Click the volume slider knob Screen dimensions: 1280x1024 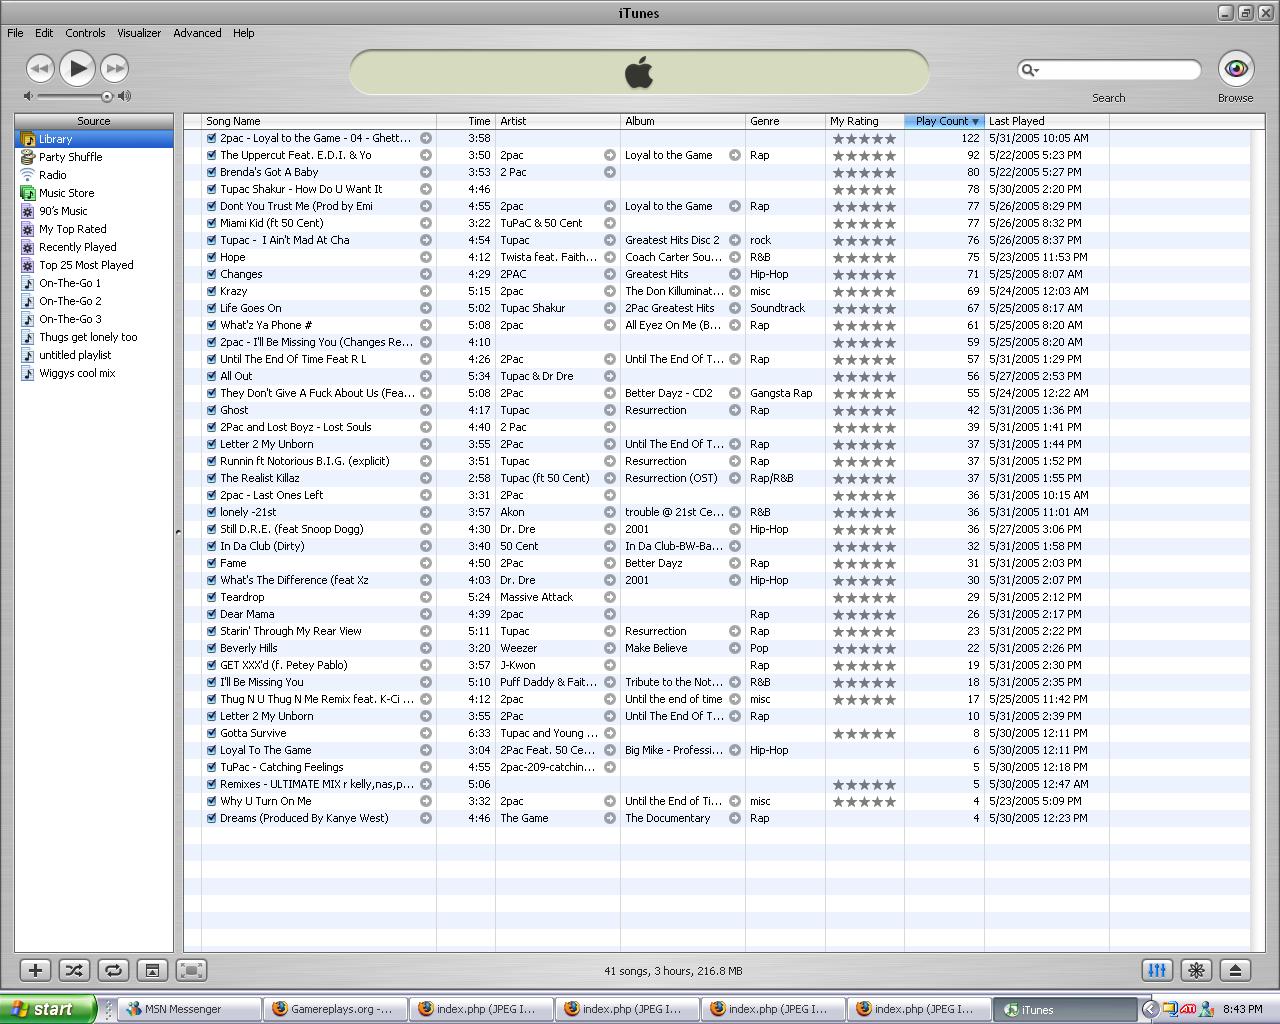(x=106, y=96)
